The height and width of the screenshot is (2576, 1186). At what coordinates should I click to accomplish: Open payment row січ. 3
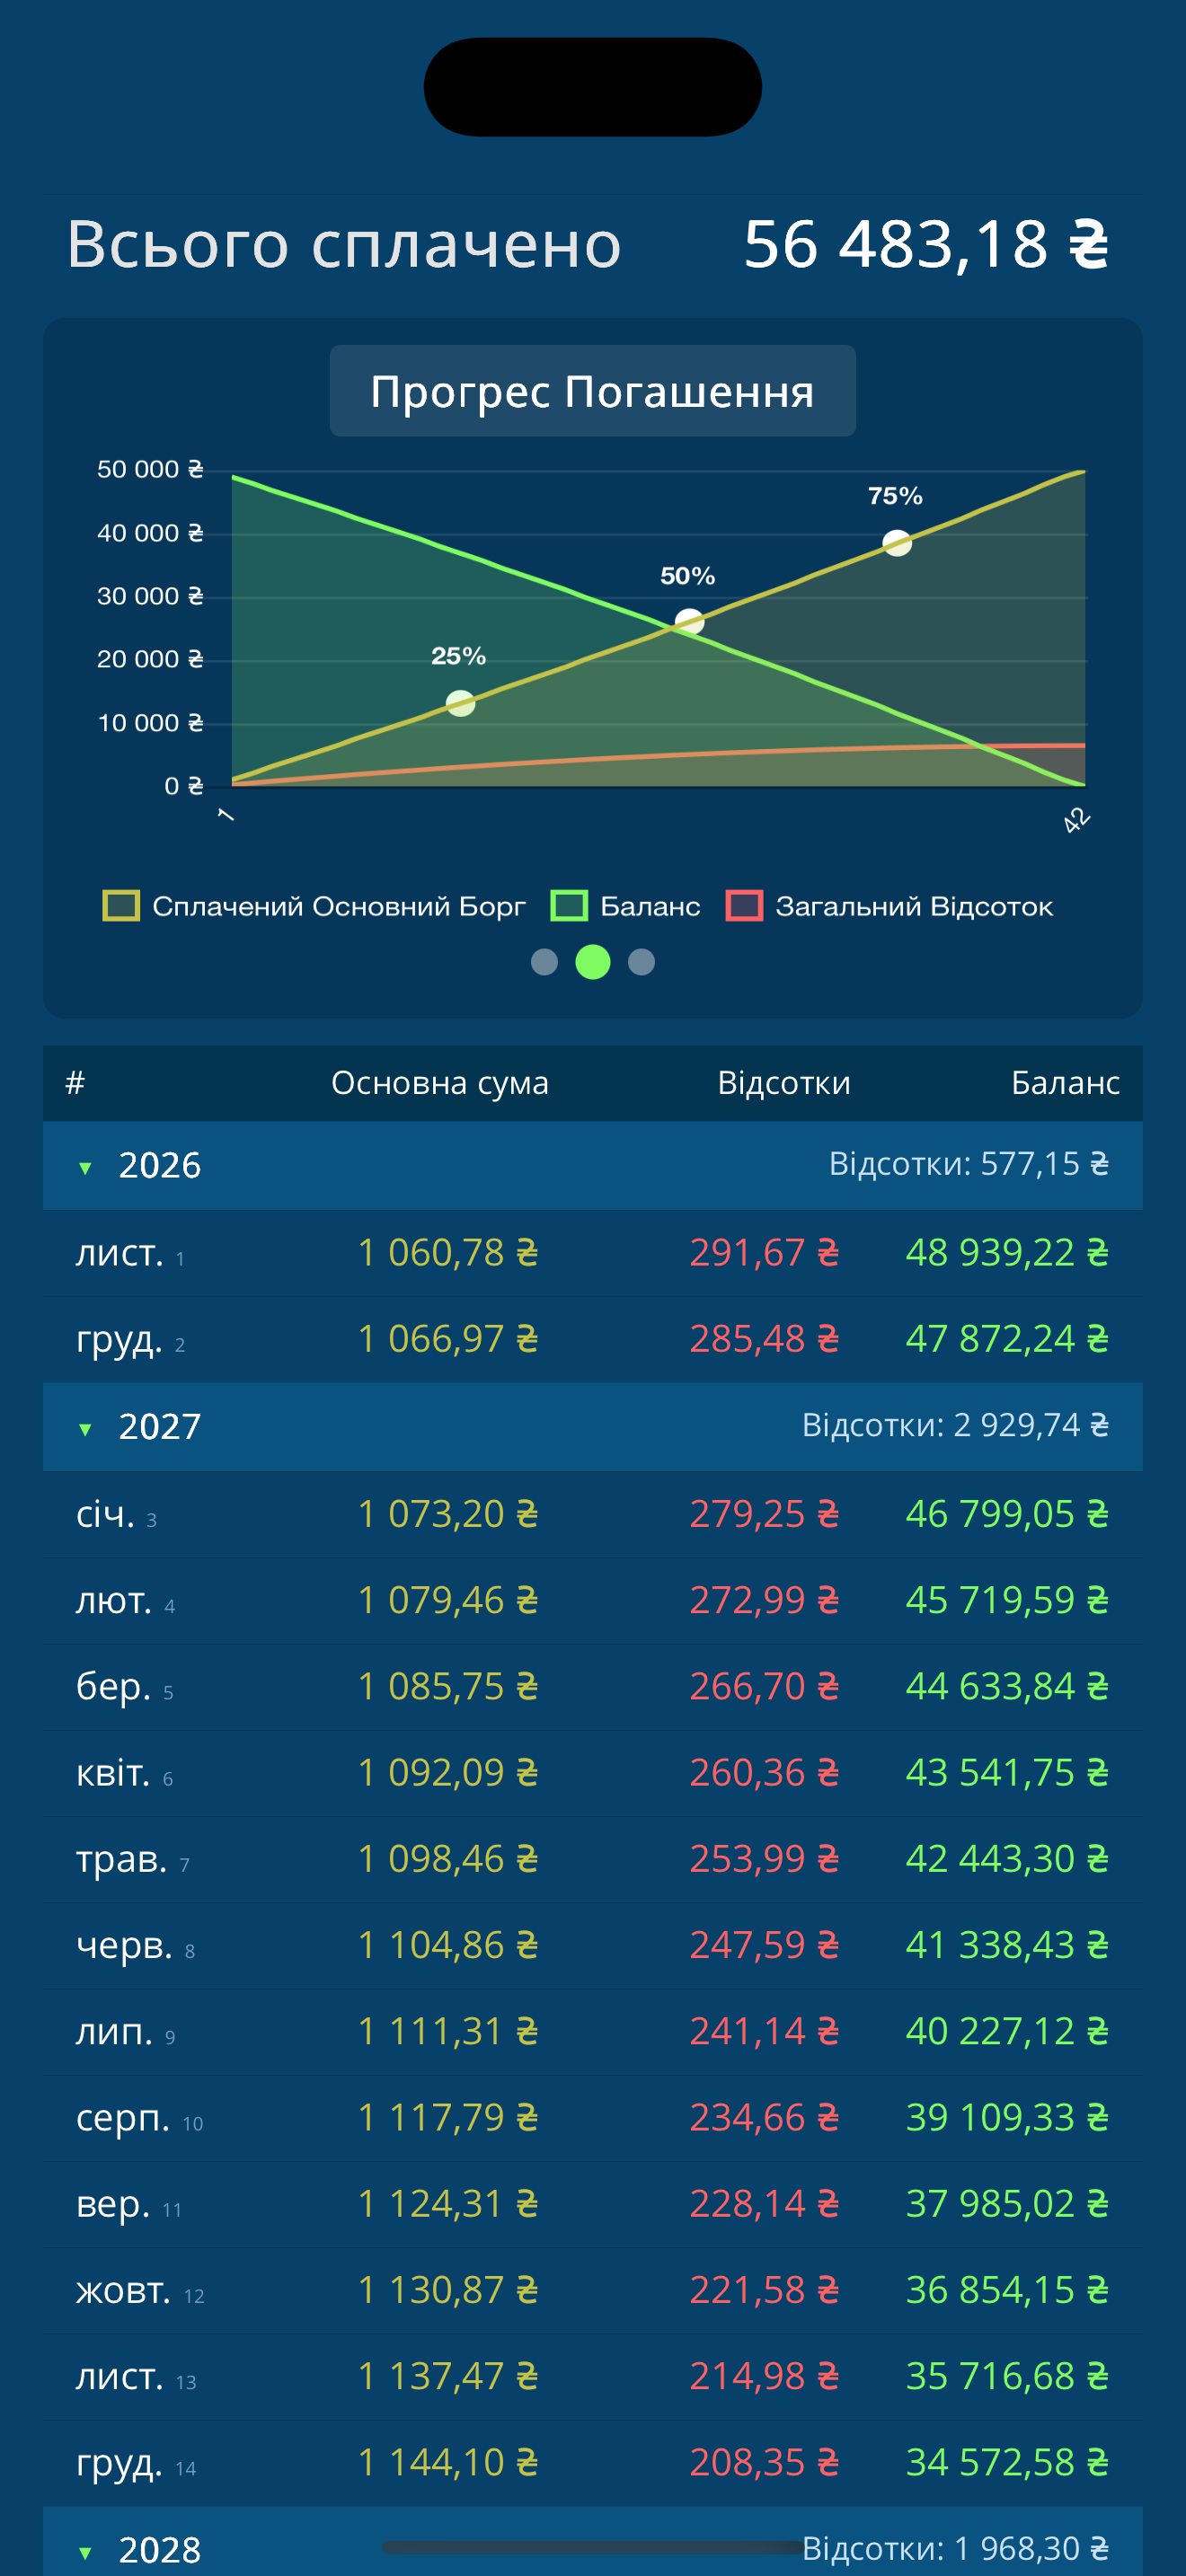point(593,1514)
